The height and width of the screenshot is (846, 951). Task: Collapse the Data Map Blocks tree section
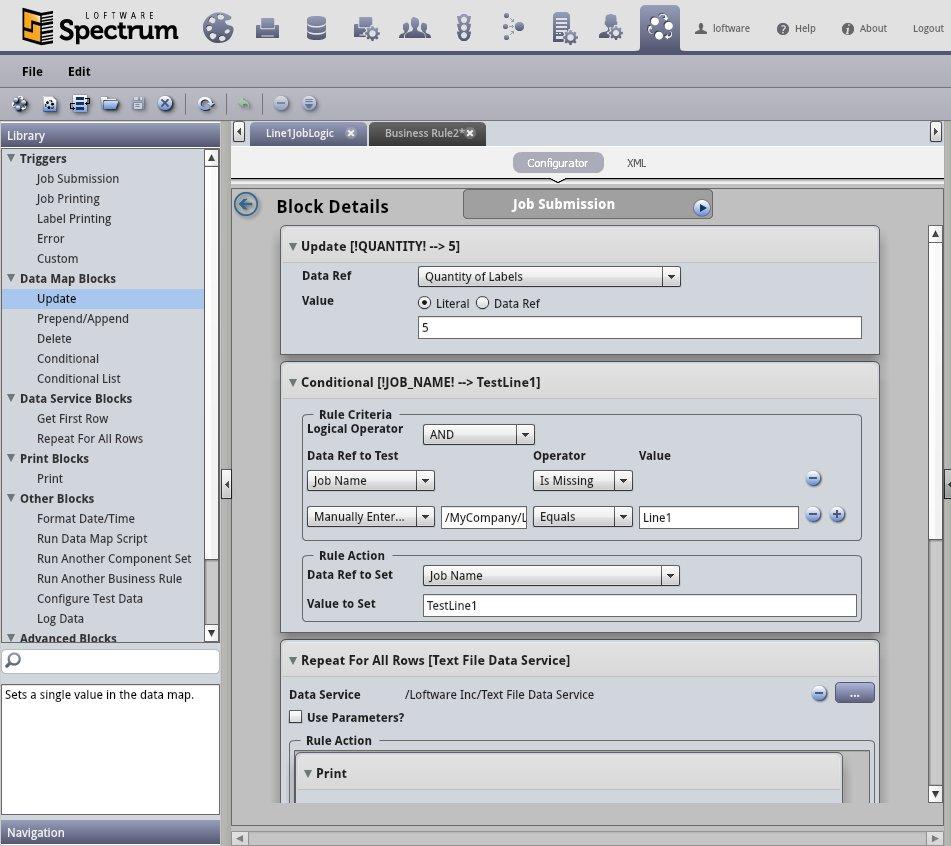coord(11,278)
